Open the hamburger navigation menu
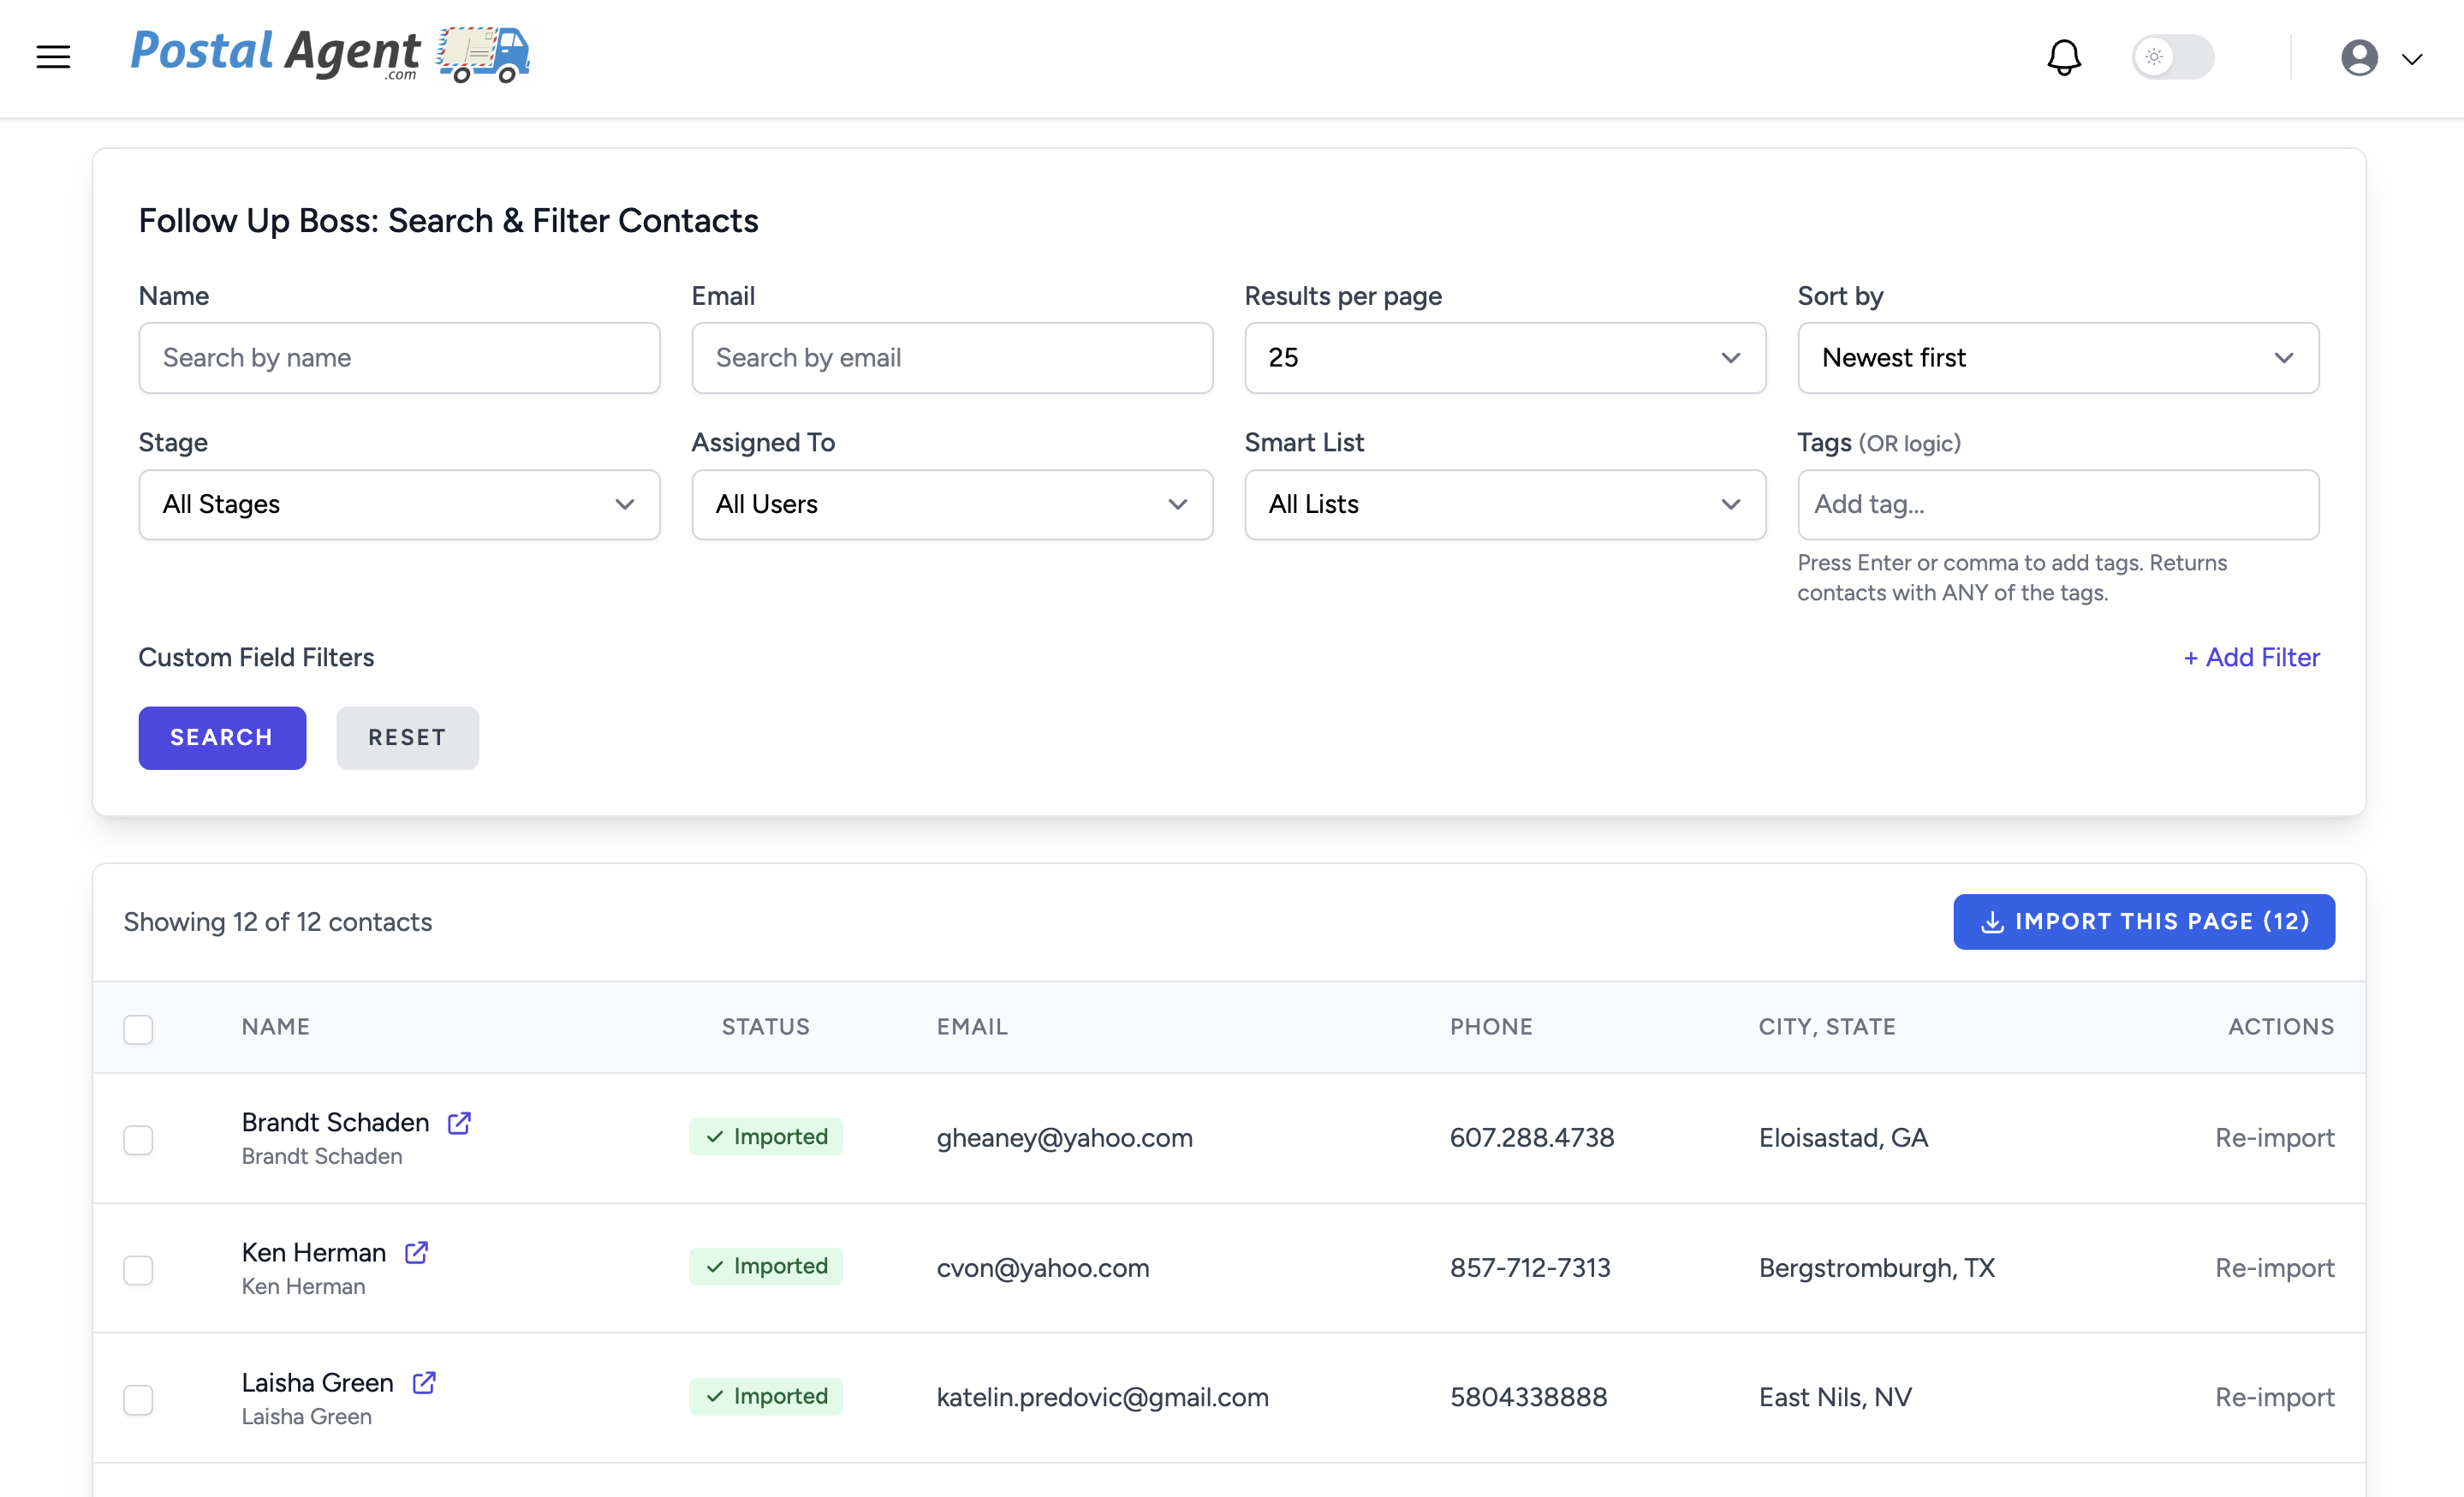Screen dimensions: 2464x1497 (x=53, y=57)
